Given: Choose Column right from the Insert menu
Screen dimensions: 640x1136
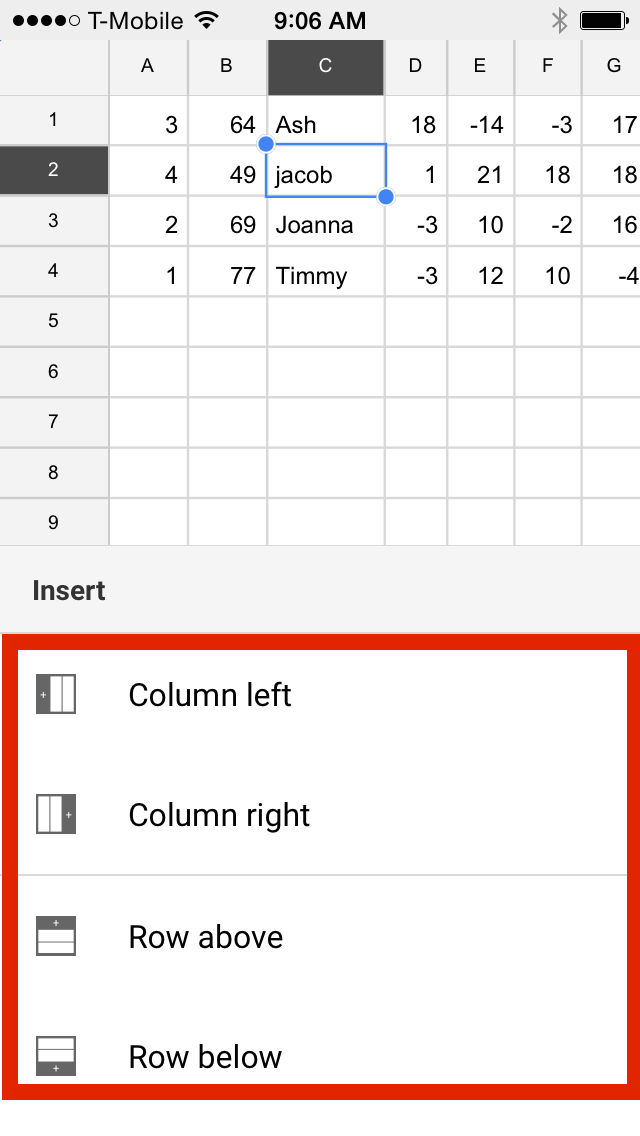Looking at the screenshot, I should 219,814.
